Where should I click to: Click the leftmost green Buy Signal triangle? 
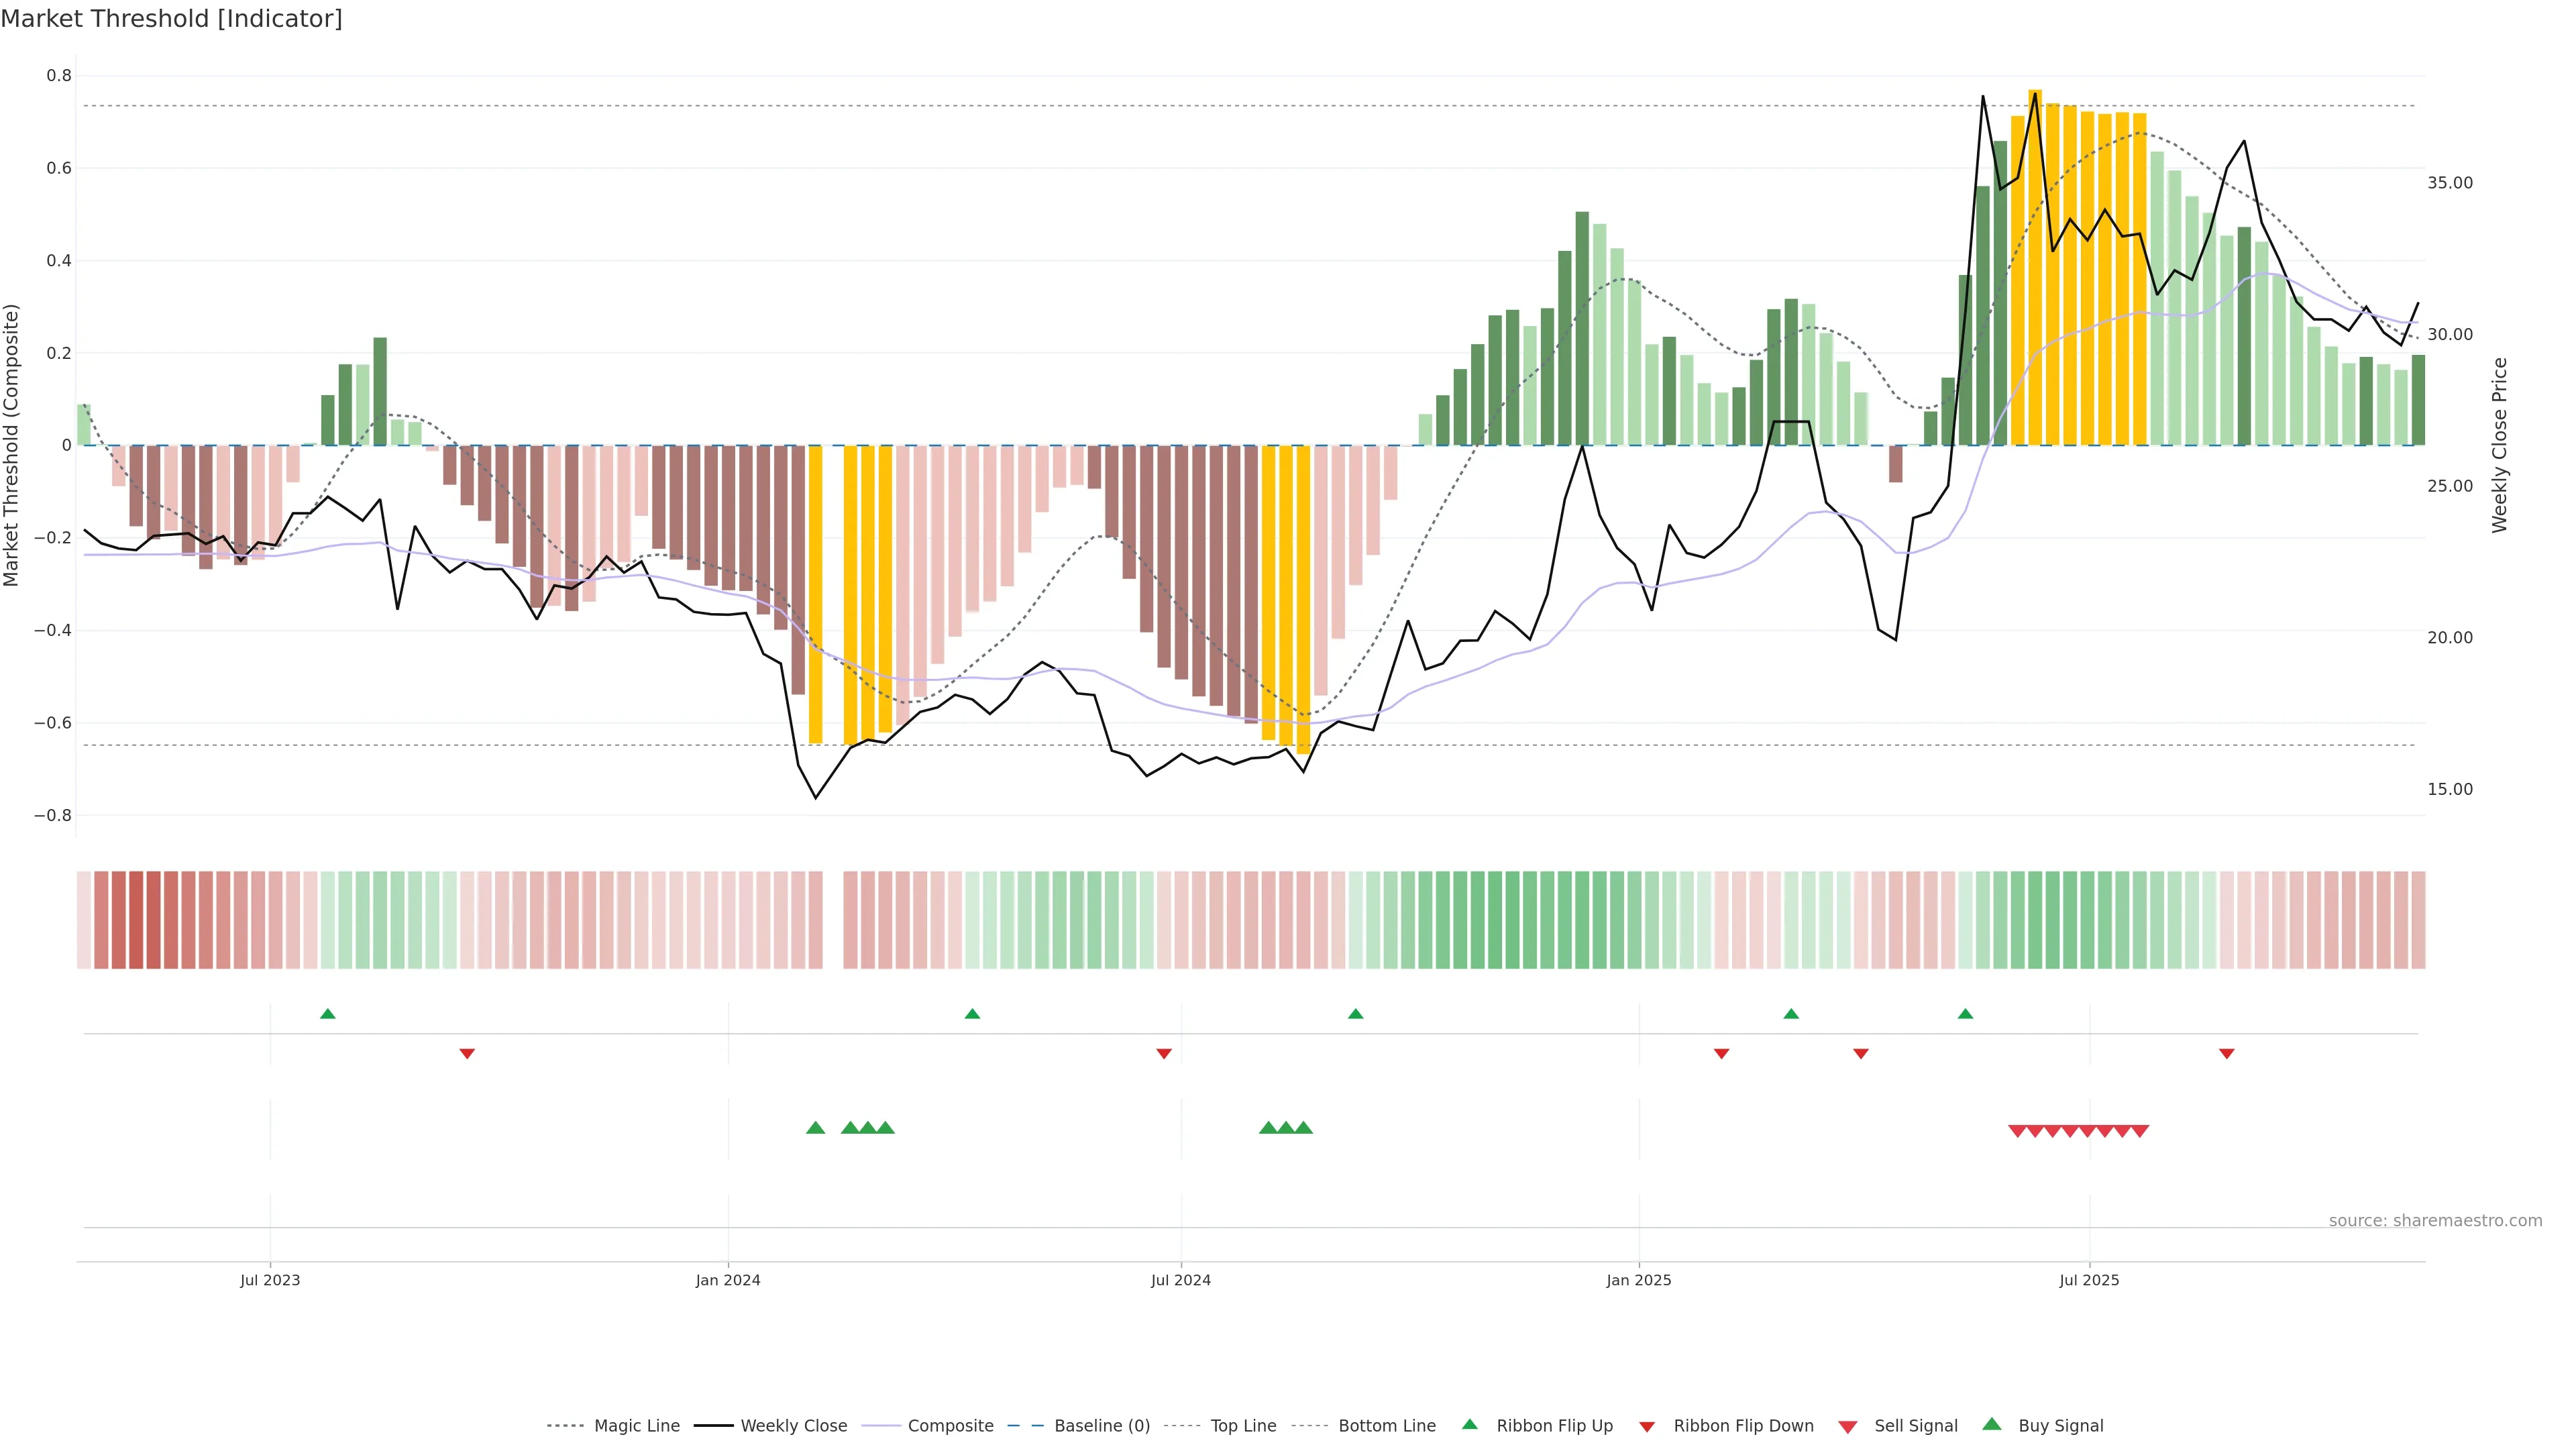(815, 1128)
